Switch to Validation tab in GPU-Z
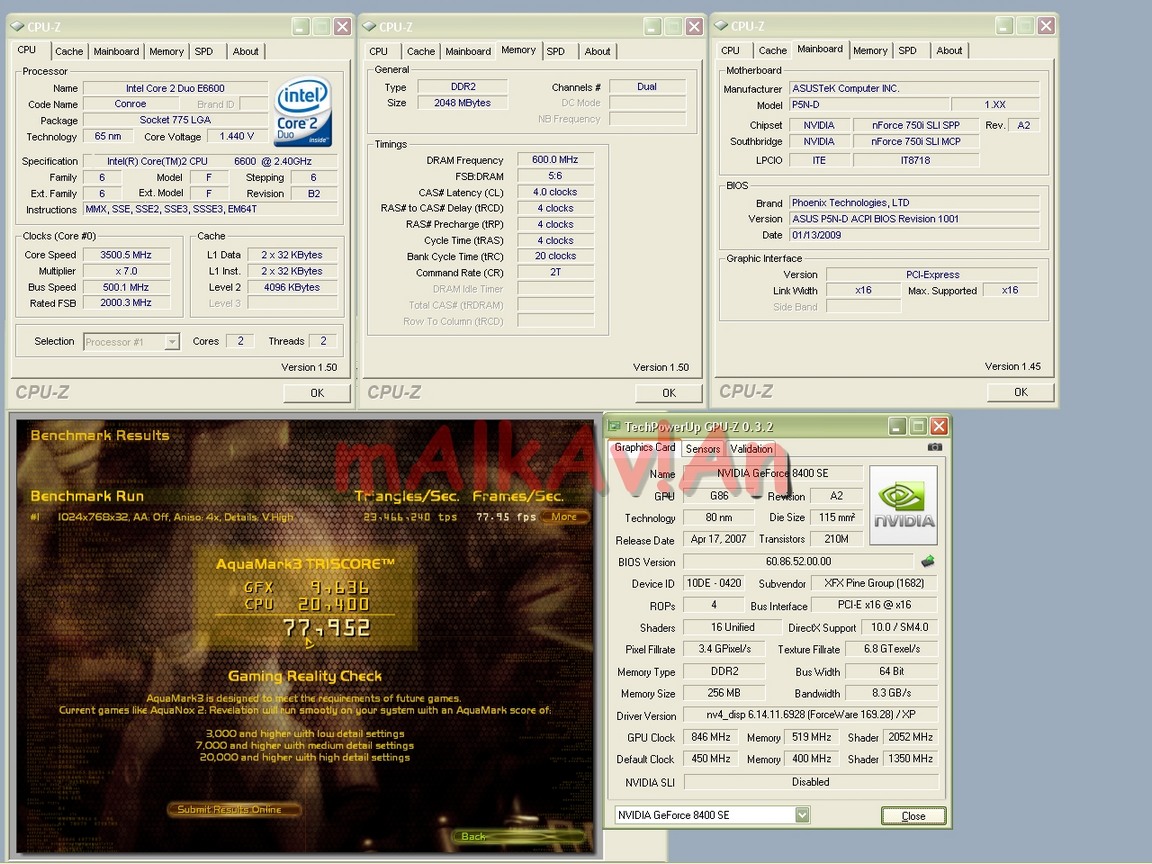 pyautogui.click(x=751, y=449)
